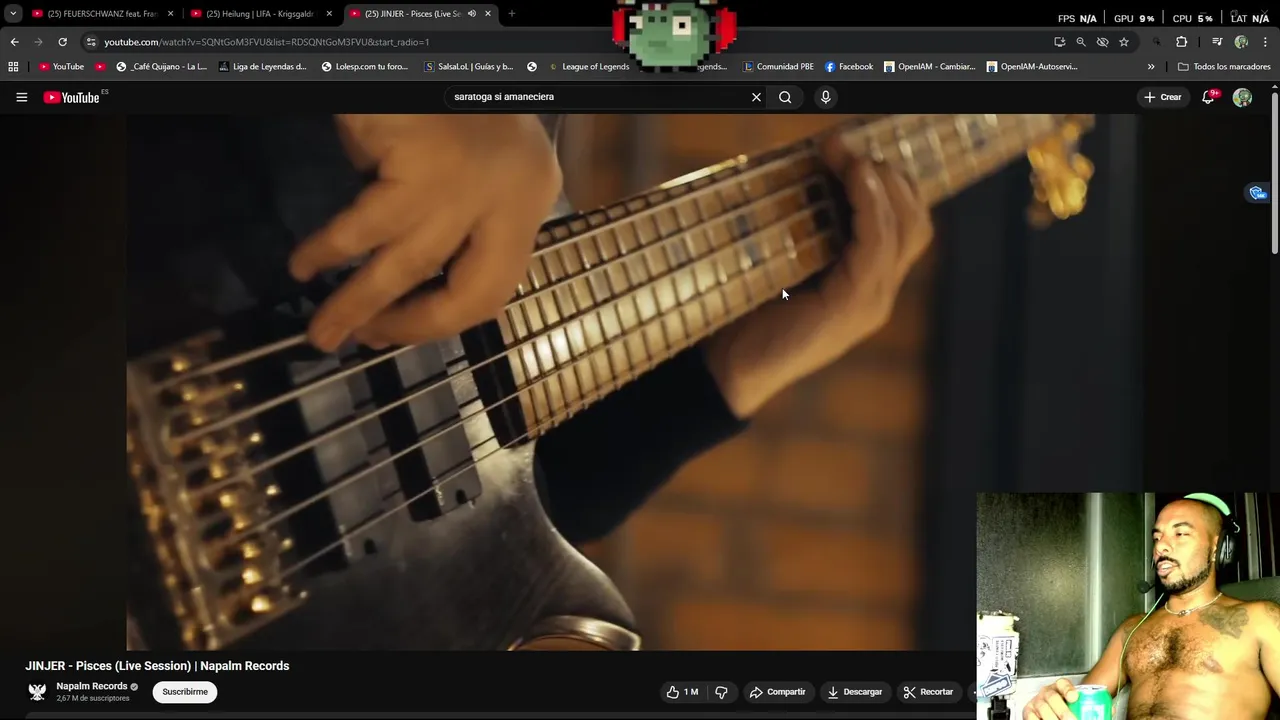
Task: Open the Café Quijano bookmark
Action: (x=162, y=67)
